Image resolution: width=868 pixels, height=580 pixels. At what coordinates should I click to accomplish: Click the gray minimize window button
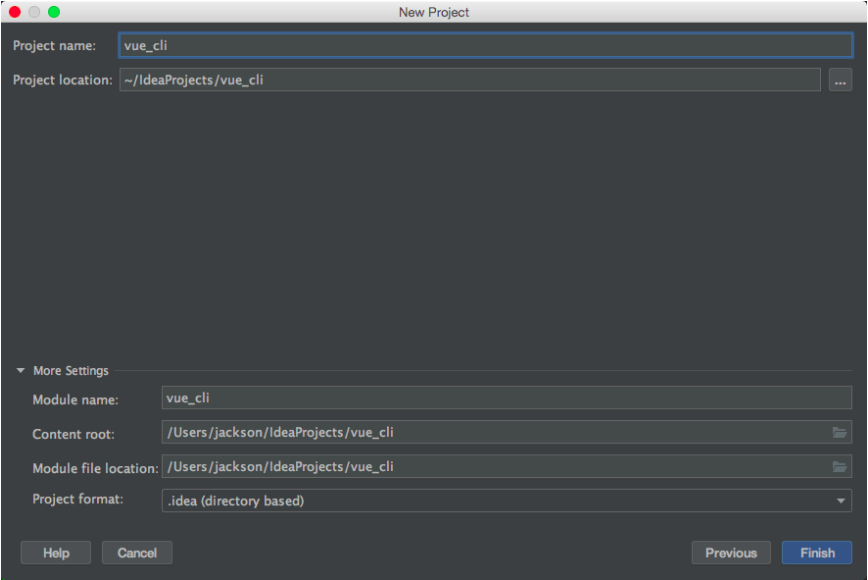tap(34, 12)
